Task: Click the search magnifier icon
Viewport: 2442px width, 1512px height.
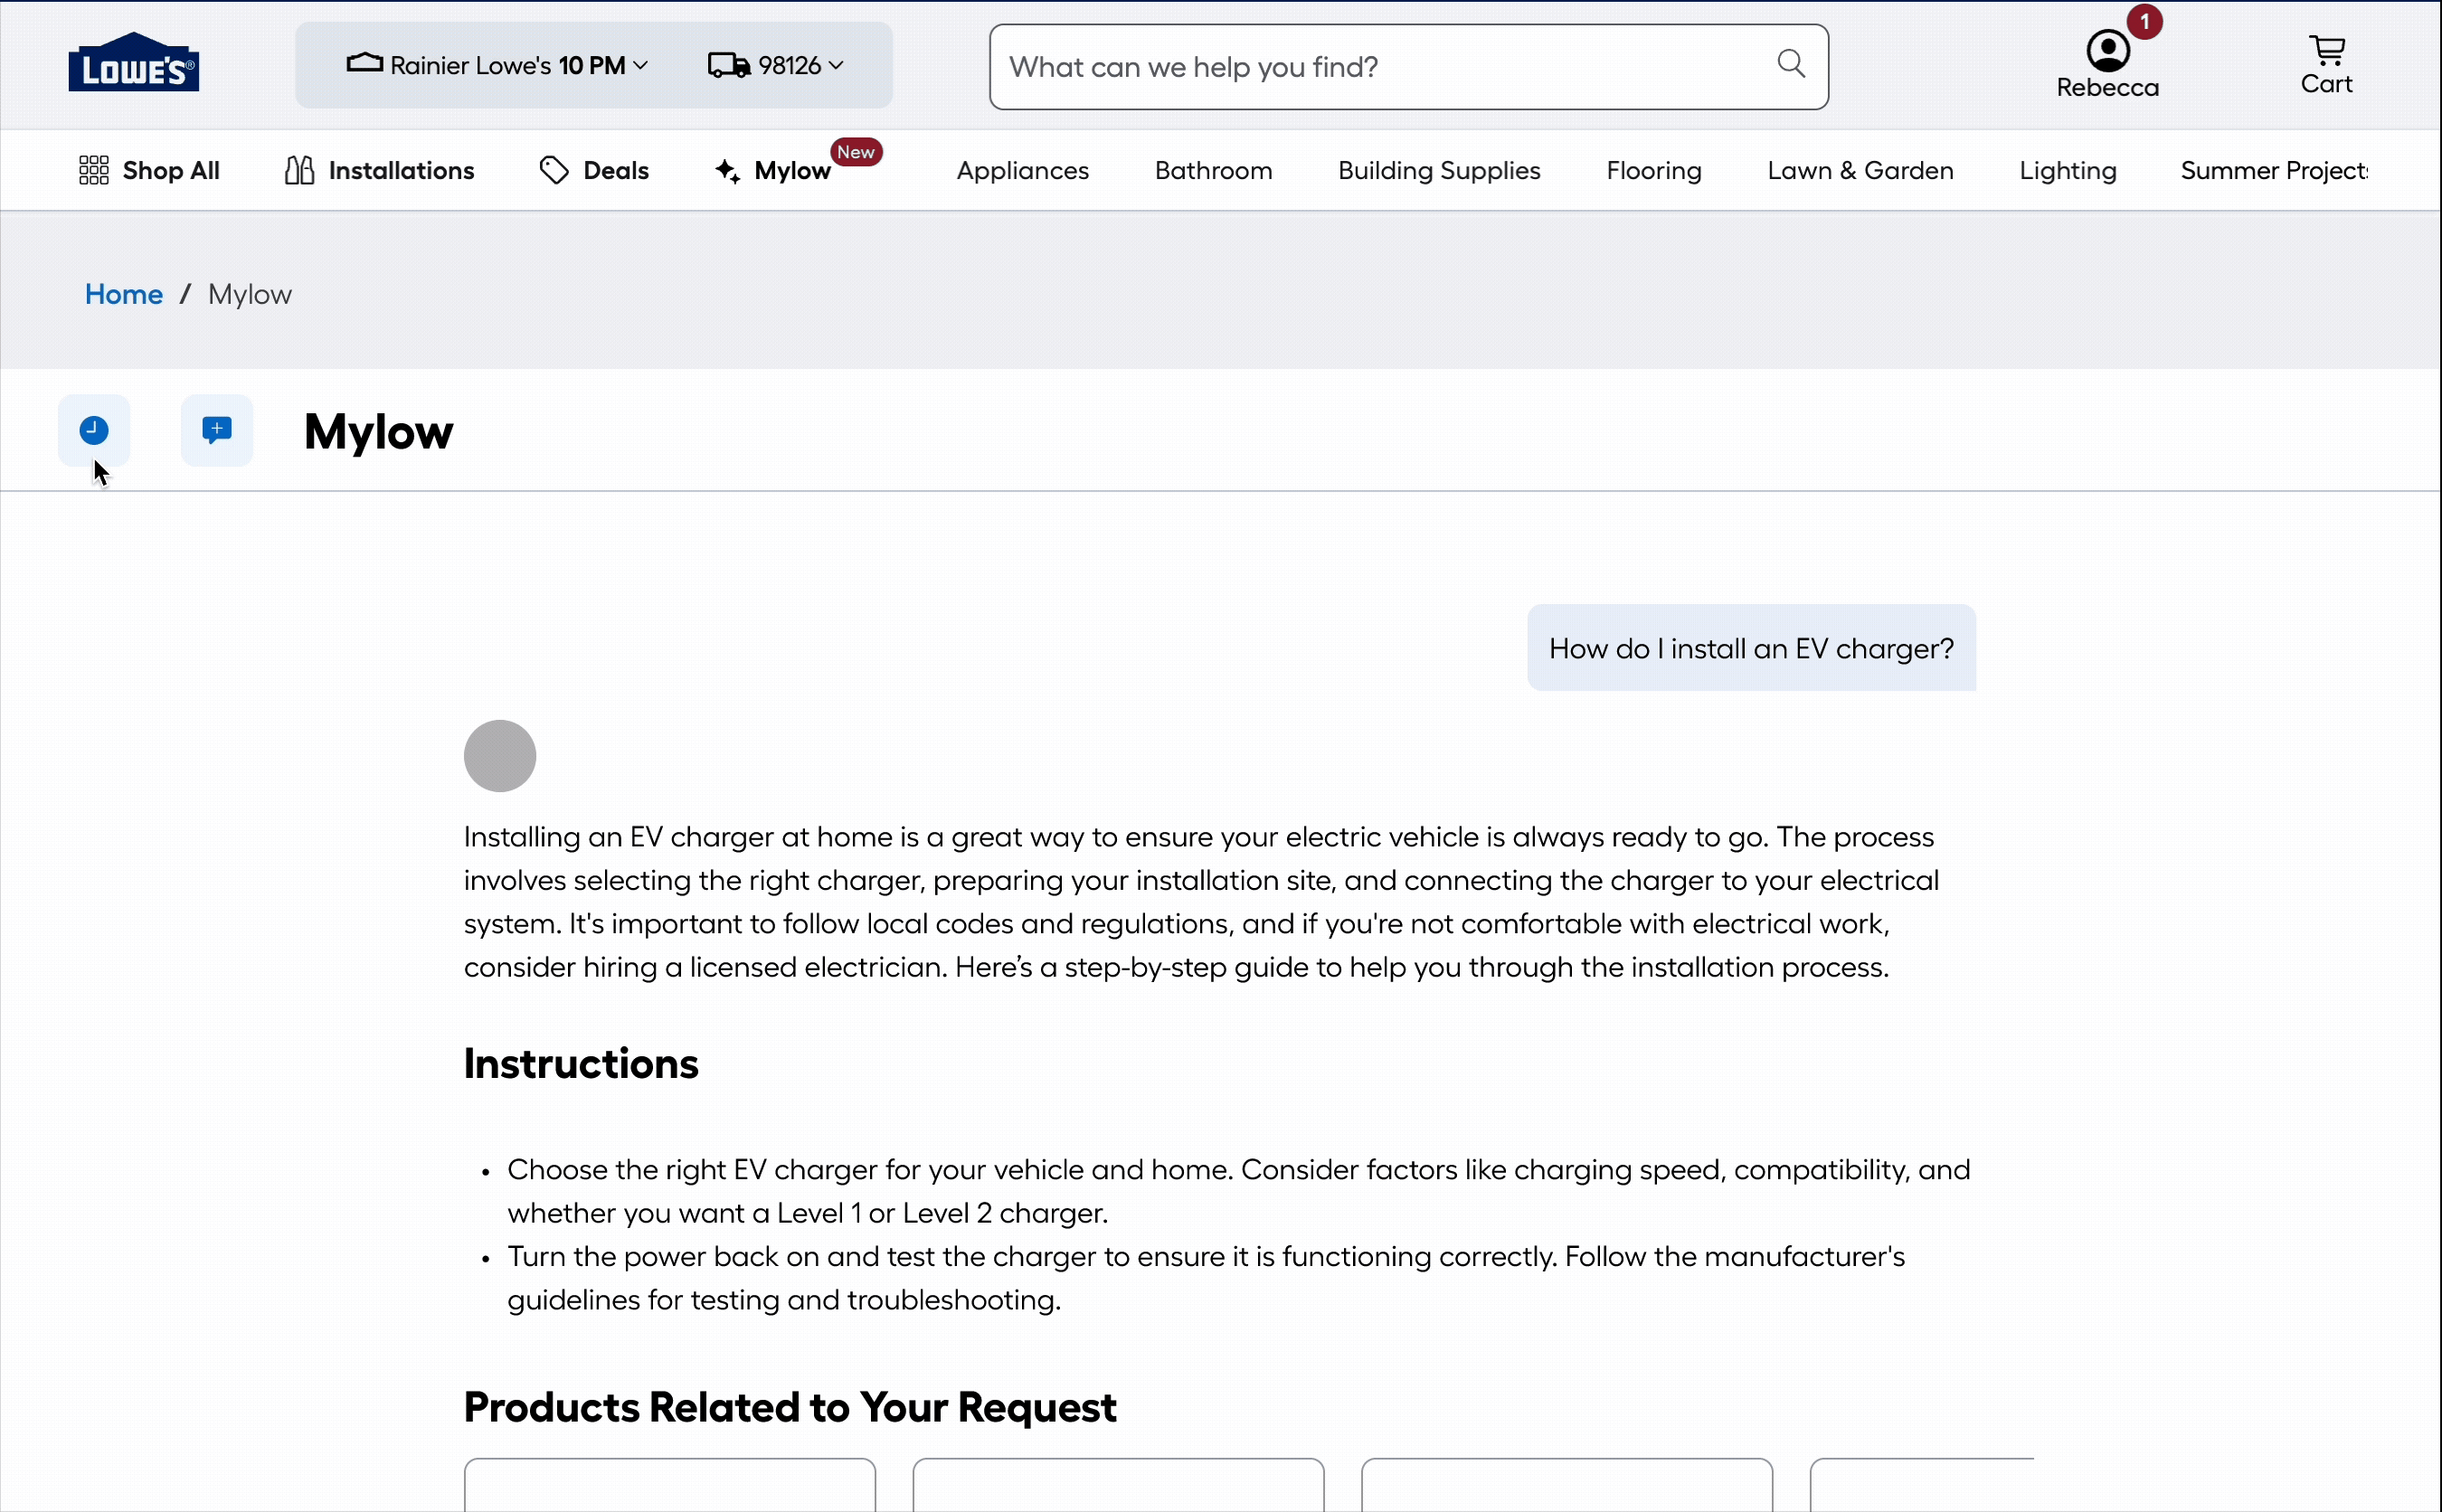Action: coord(1790,65)
